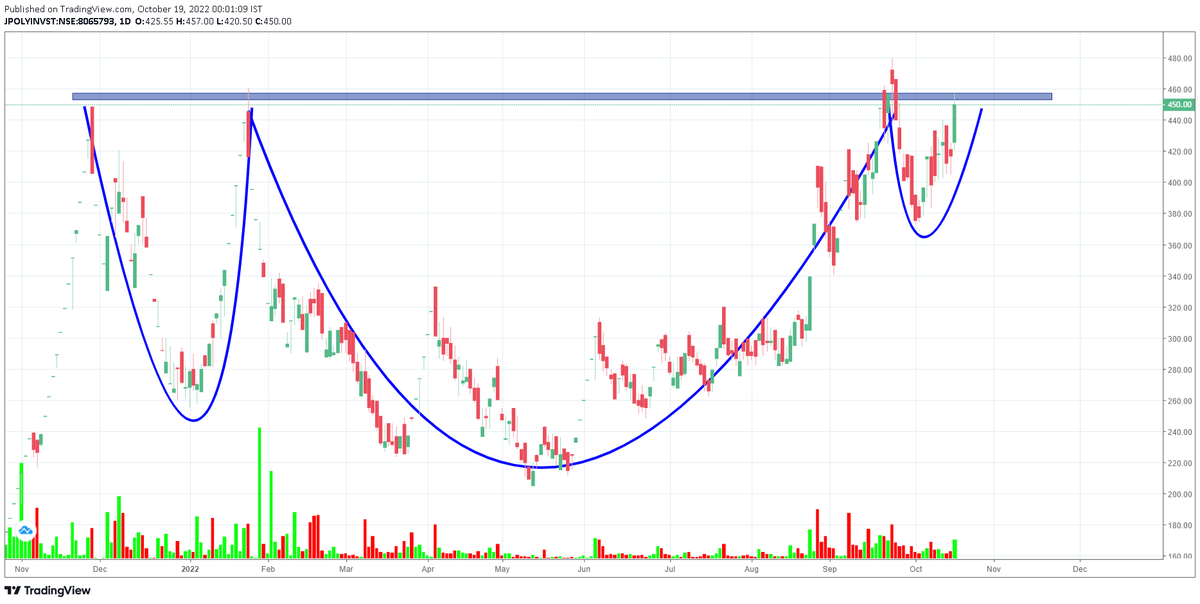Click the 360.00 price axis label
This screenshot has height=604, width=1200.
tap(1180, 245)
